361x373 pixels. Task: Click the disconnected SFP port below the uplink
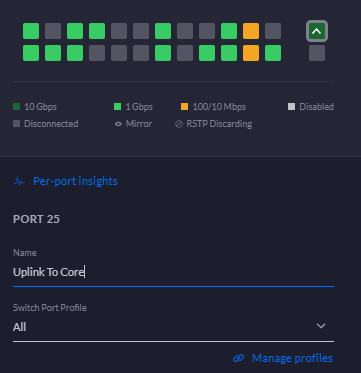[317, 53]
